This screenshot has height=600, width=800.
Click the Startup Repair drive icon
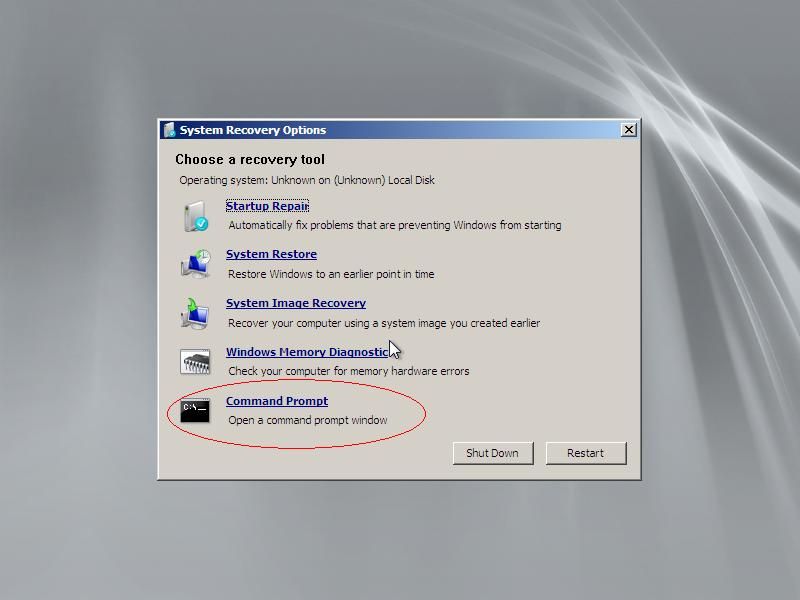(196, 216)
